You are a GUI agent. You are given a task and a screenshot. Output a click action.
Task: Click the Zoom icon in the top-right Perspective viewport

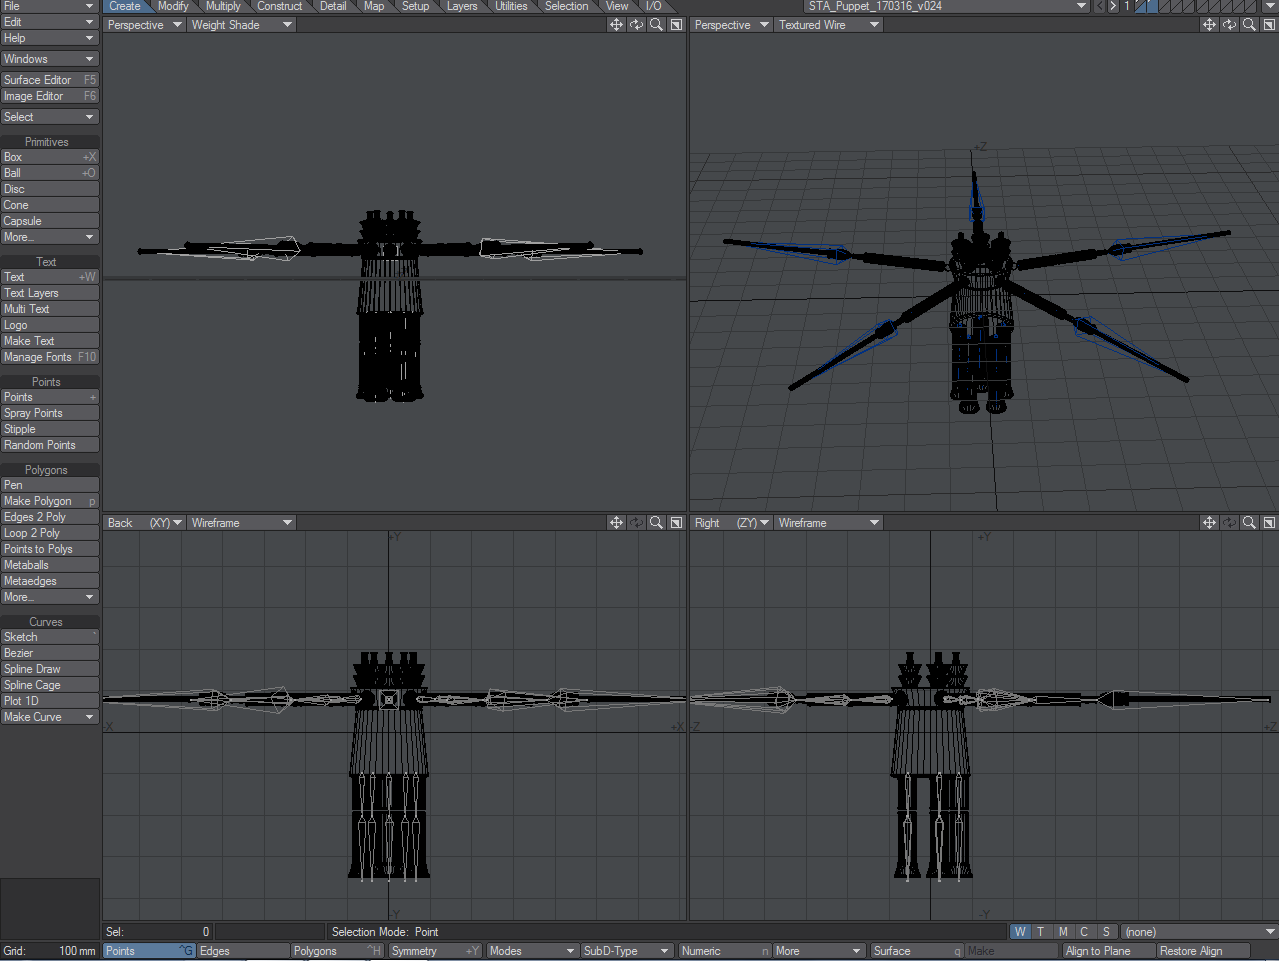click(1249, 24)
